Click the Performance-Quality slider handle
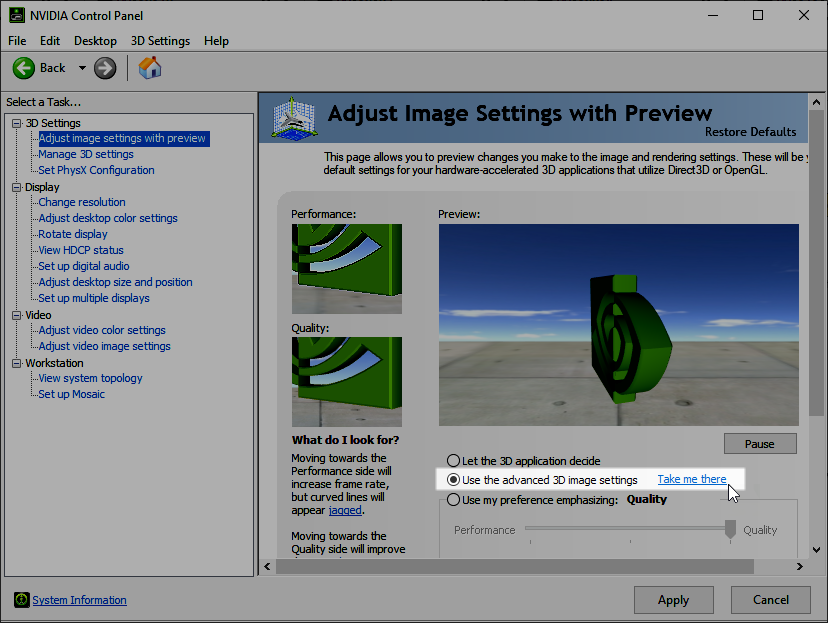This screenshot has width=828, height=623. pyautogui.click(x=732, y=529)
